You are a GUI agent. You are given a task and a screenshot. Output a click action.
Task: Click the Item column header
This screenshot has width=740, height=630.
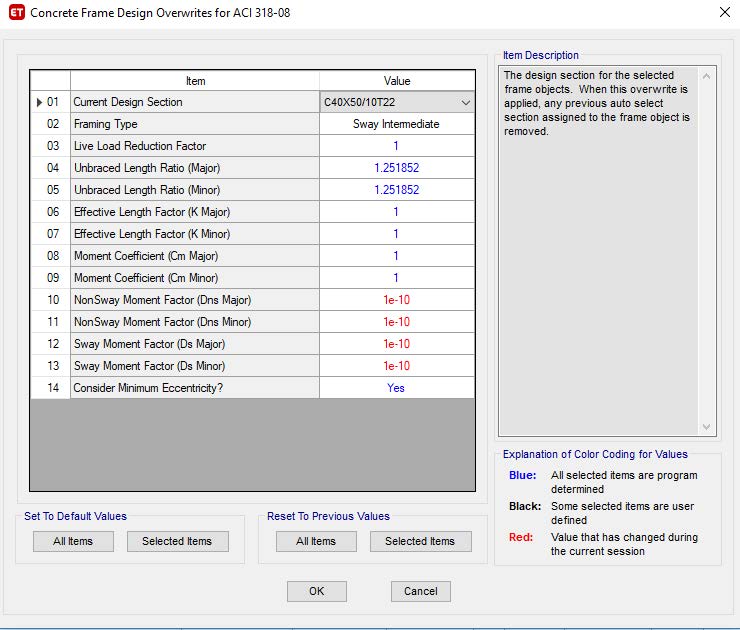point(195,81)
